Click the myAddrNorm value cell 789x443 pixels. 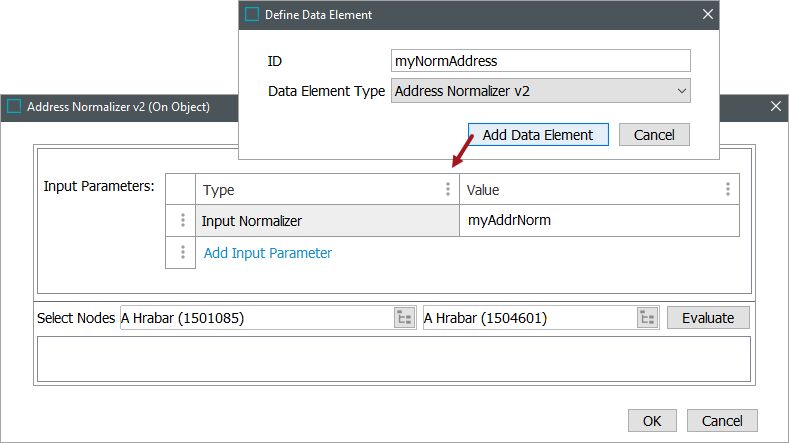click(x=598, y=221)
